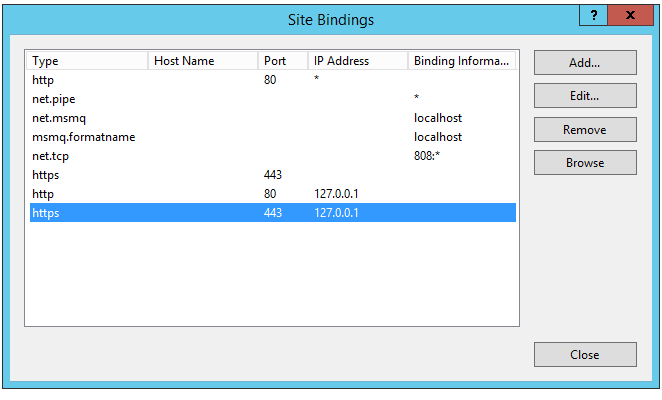Click the Browse button

(x=585, y=162)
